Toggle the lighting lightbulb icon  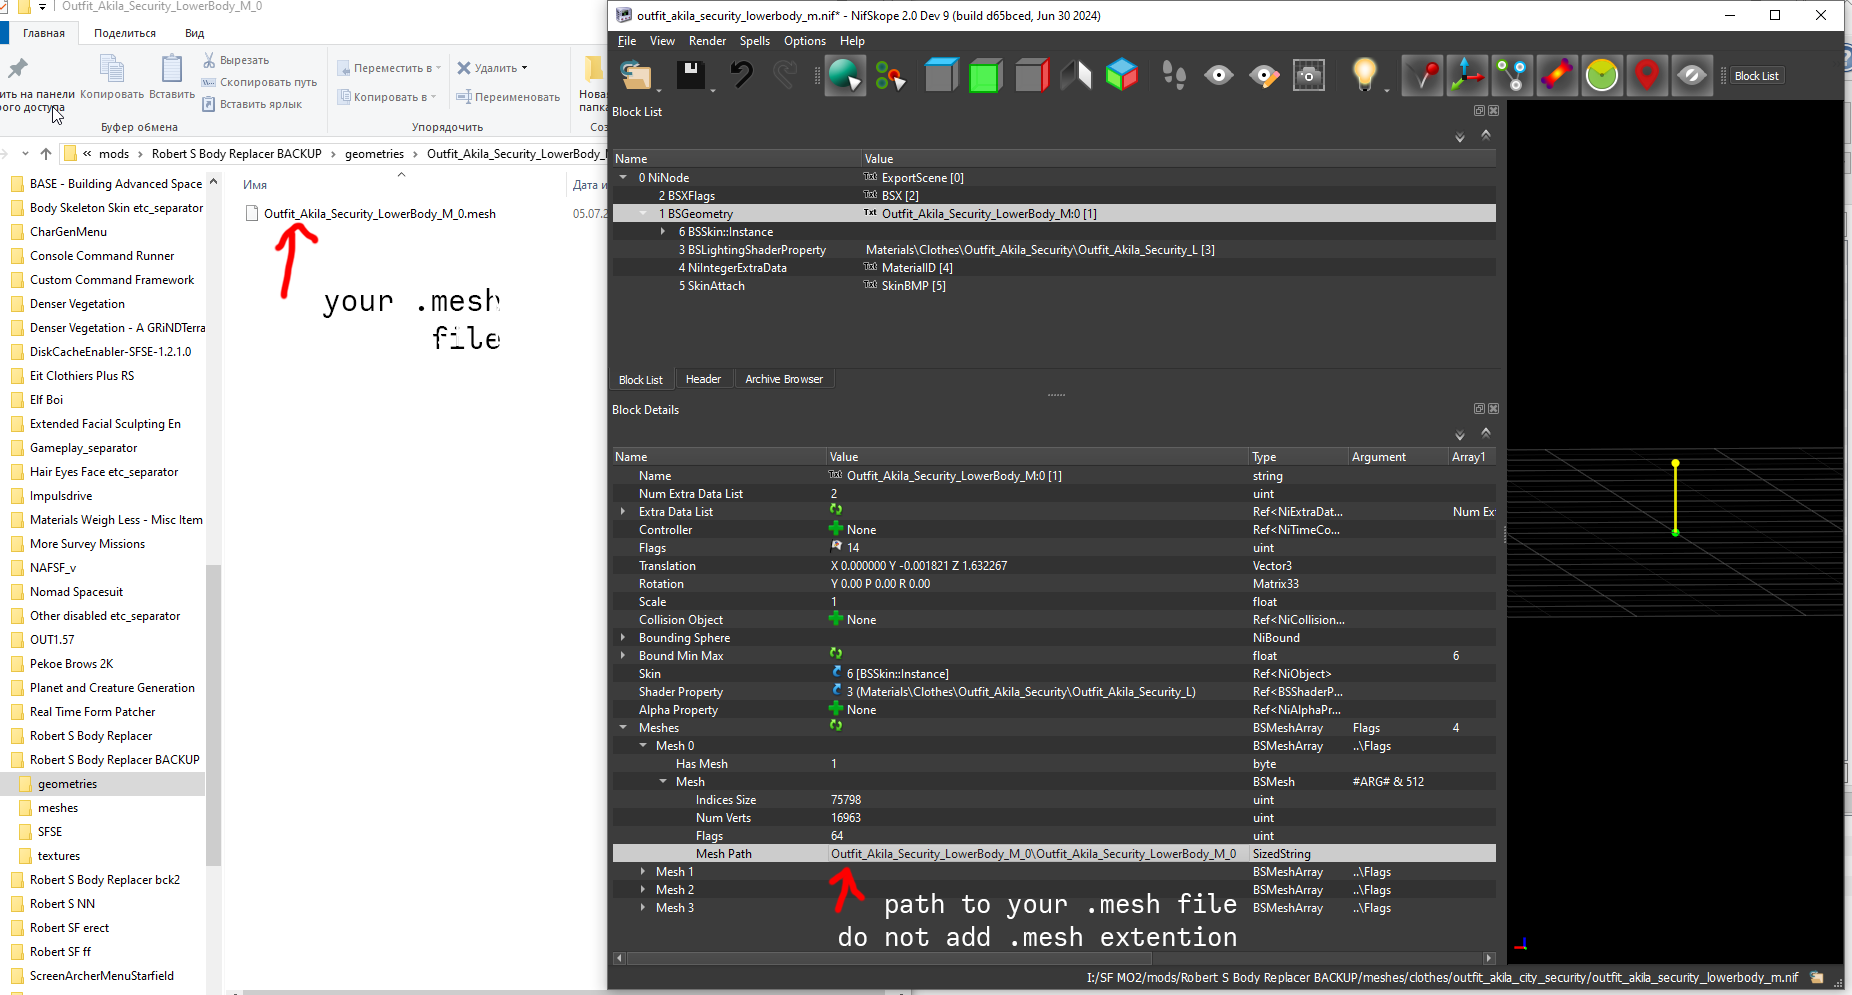tap(1364, 75)
